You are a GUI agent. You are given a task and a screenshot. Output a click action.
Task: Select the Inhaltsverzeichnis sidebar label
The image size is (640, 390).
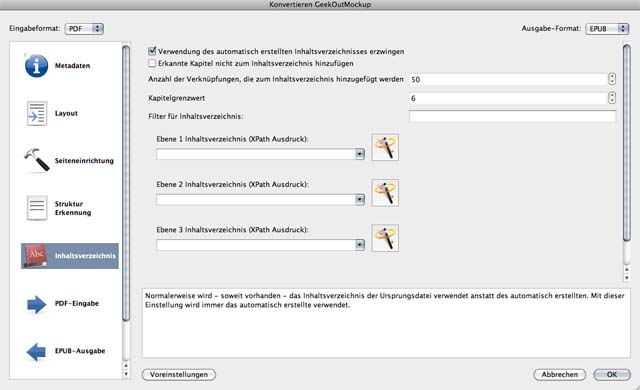[x=85, y=256]
